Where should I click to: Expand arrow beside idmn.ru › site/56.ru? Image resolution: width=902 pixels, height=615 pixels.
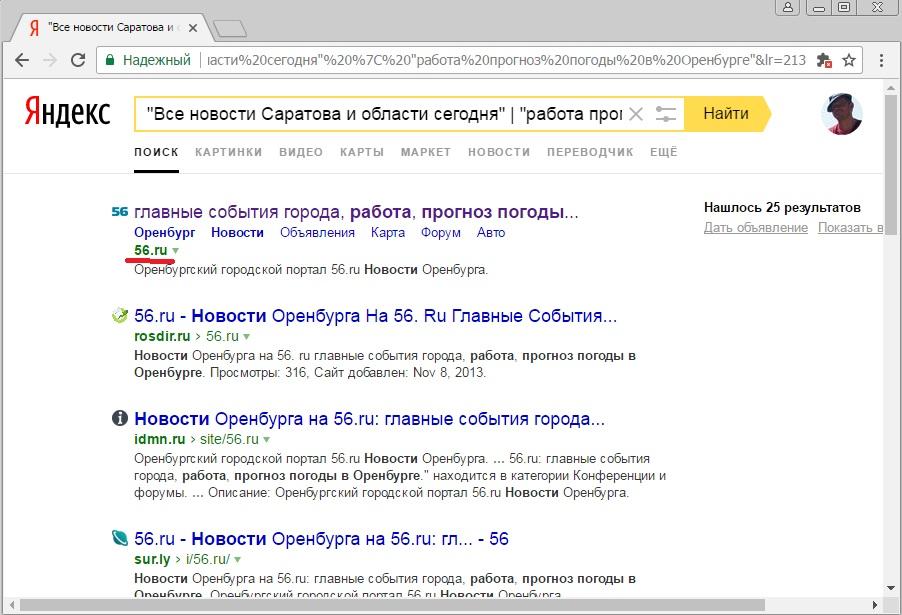point(267,440)
